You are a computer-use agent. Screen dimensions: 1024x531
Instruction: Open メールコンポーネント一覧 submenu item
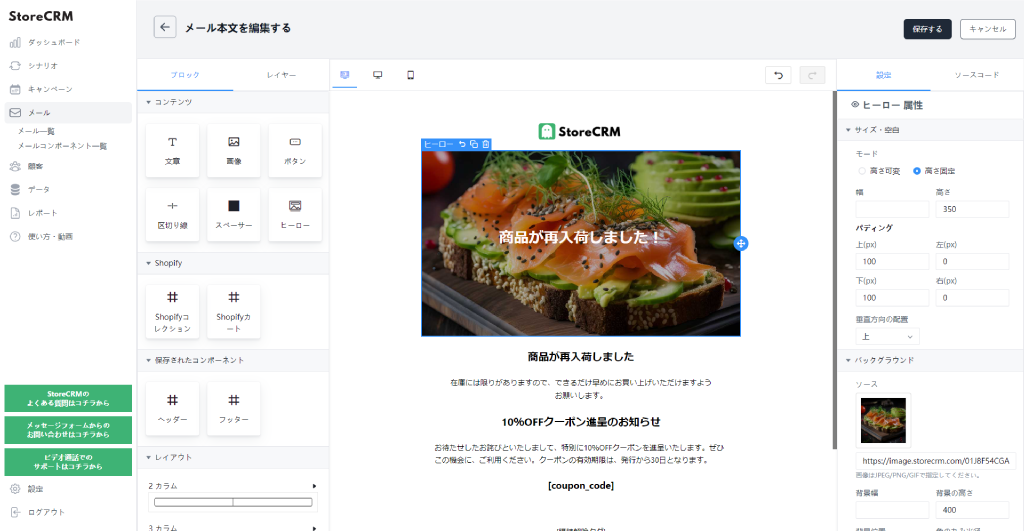(x=62, y=146)
